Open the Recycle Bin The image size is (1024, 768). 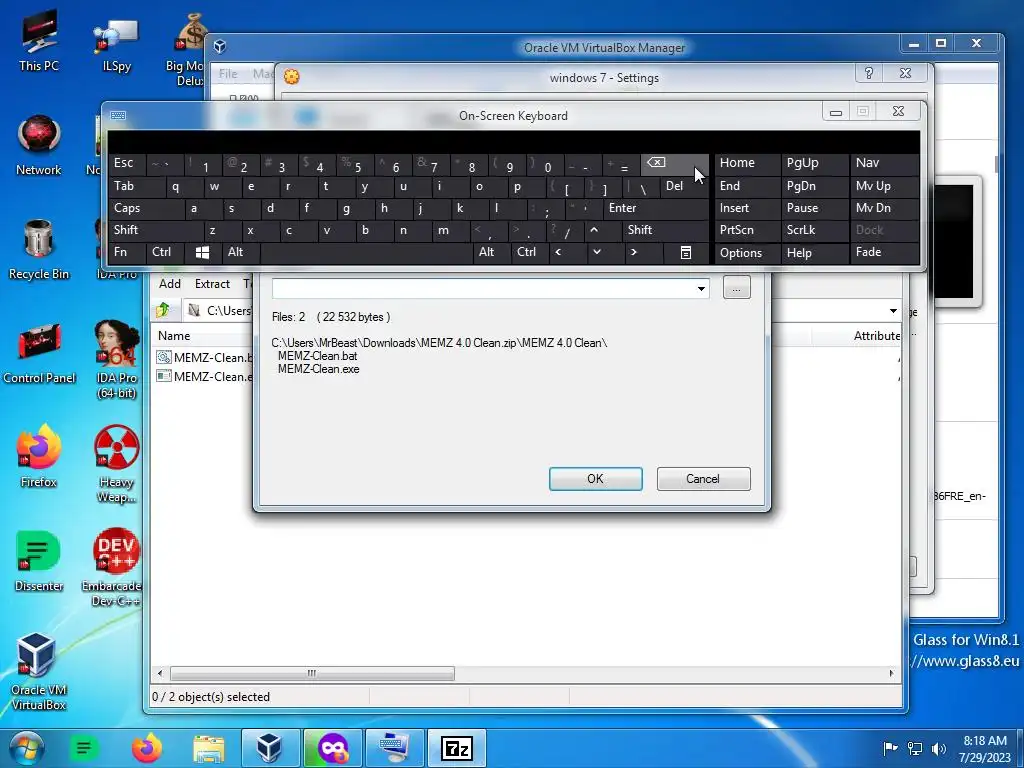(x=39, y=249)
